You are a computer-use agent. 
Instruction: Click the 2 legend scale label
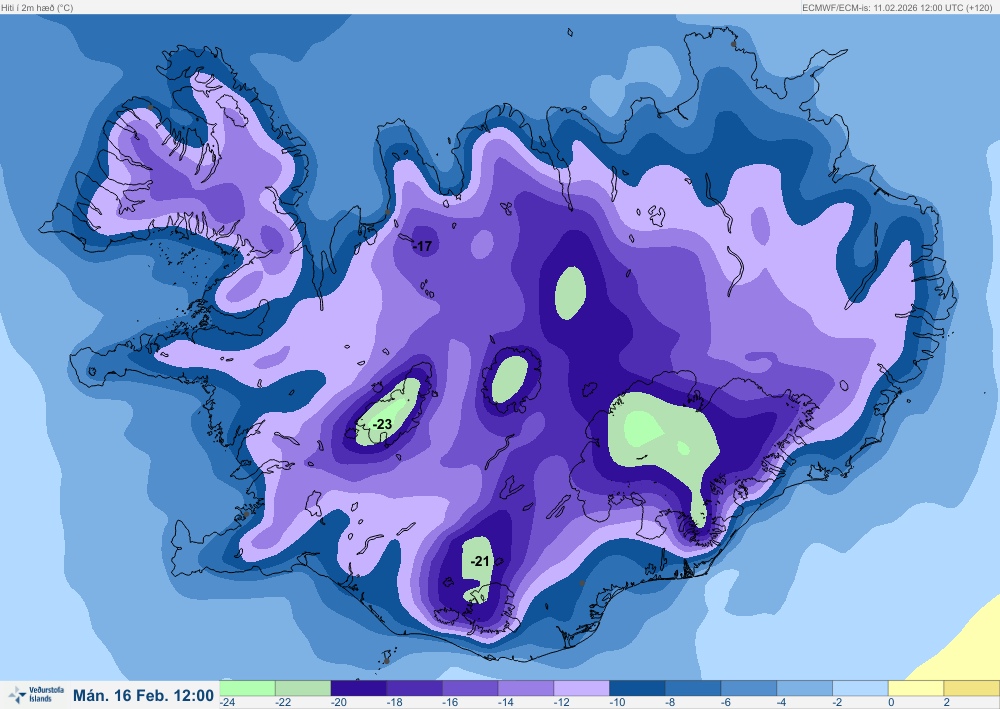947,703
